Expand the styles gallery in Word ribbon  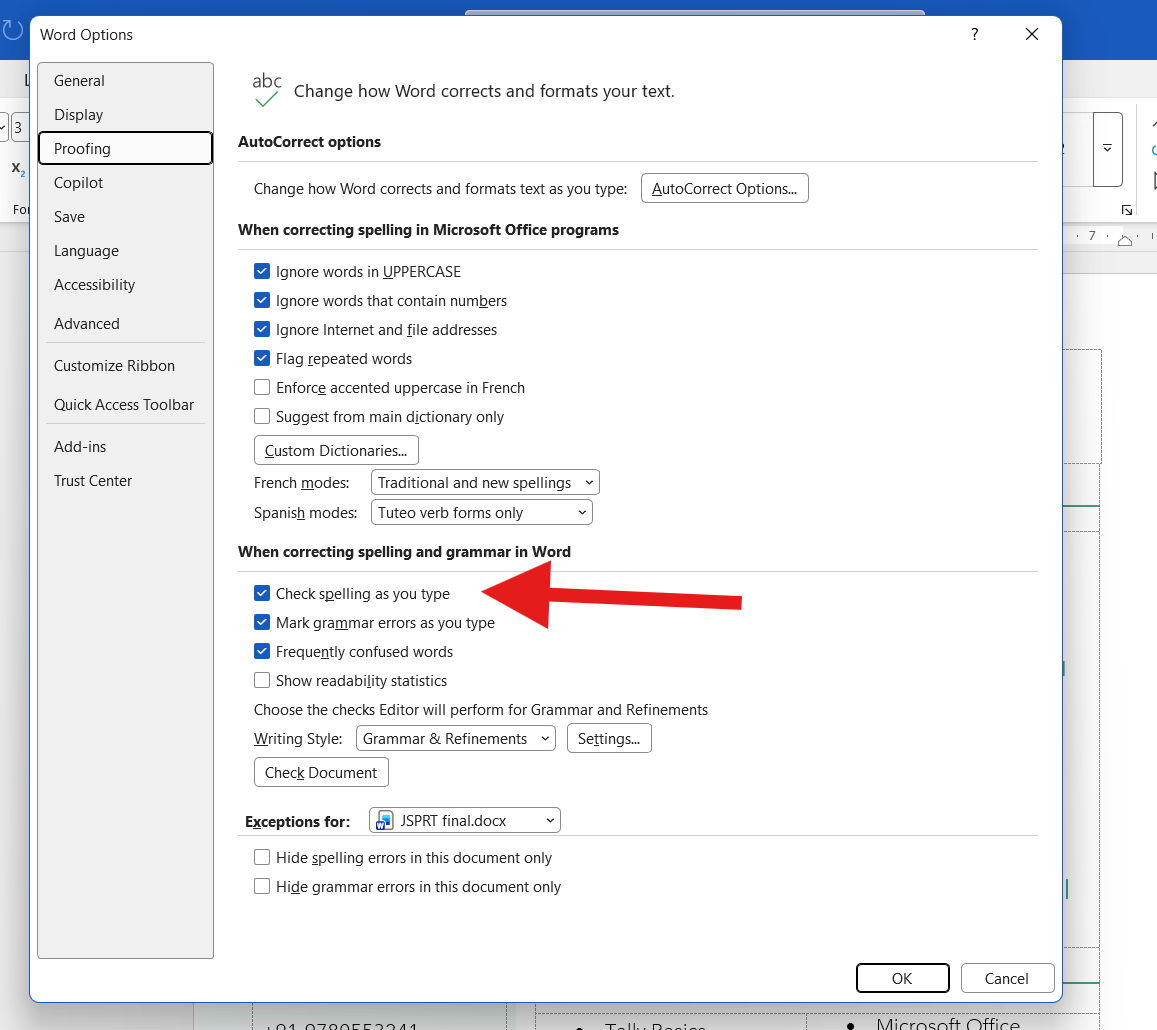(x=1108, y=149)
